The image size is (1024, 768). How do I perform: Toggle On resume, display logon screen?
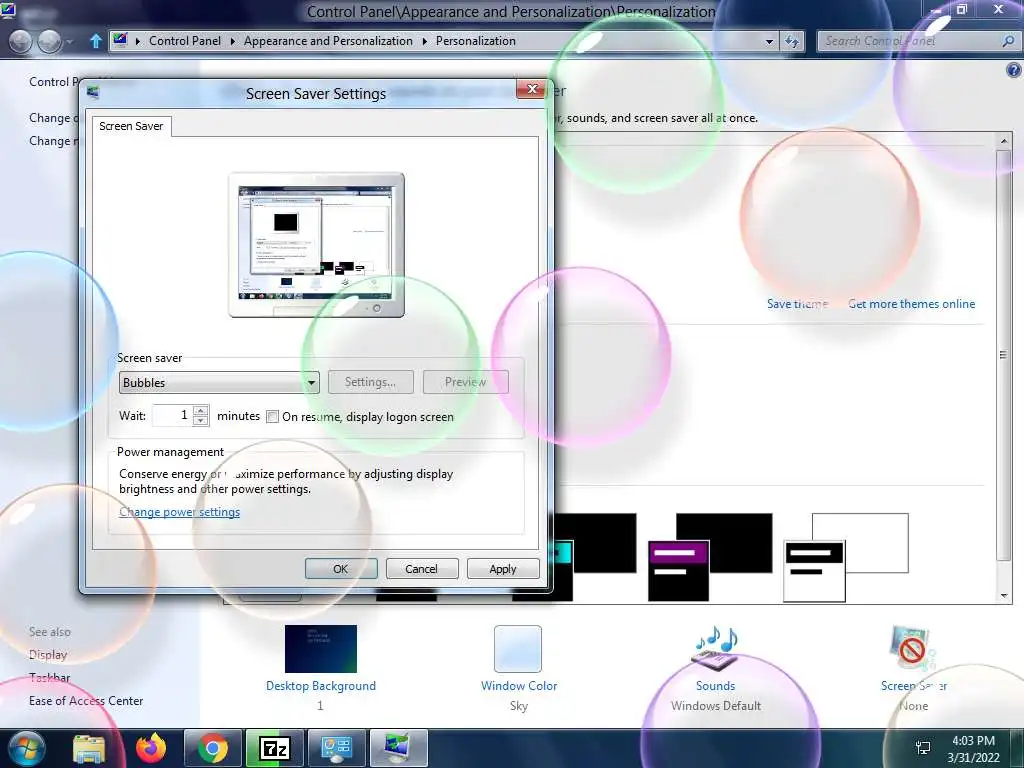pyautogui.click(x=272, y=417)
